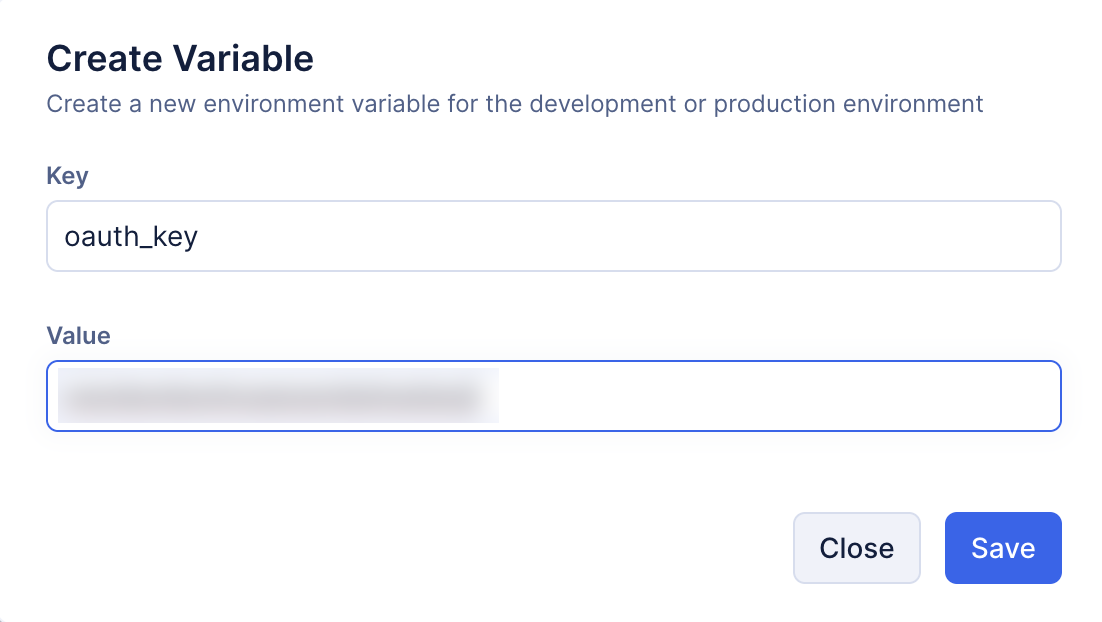Click the Value field label
The height and width of the screenshot is (622, 1102).
click(x=78, y=335)
